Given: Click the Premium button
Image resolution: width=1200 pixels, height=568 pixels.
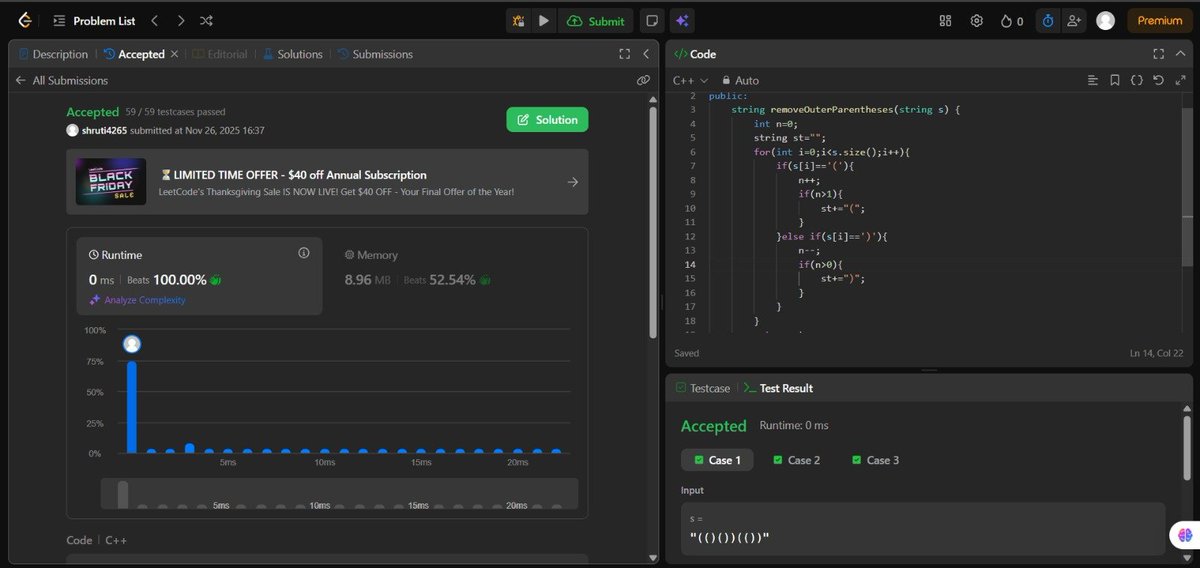Looking at the screenshot, I should pyautogui.click(x=1160, y=20).
